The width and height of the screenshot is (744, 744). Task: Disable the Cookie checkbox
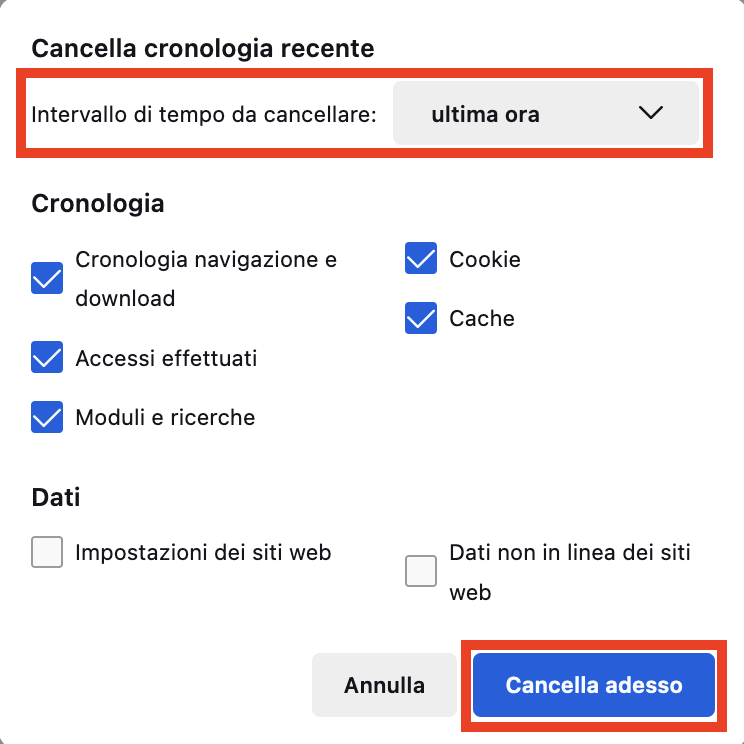[421, 259]
